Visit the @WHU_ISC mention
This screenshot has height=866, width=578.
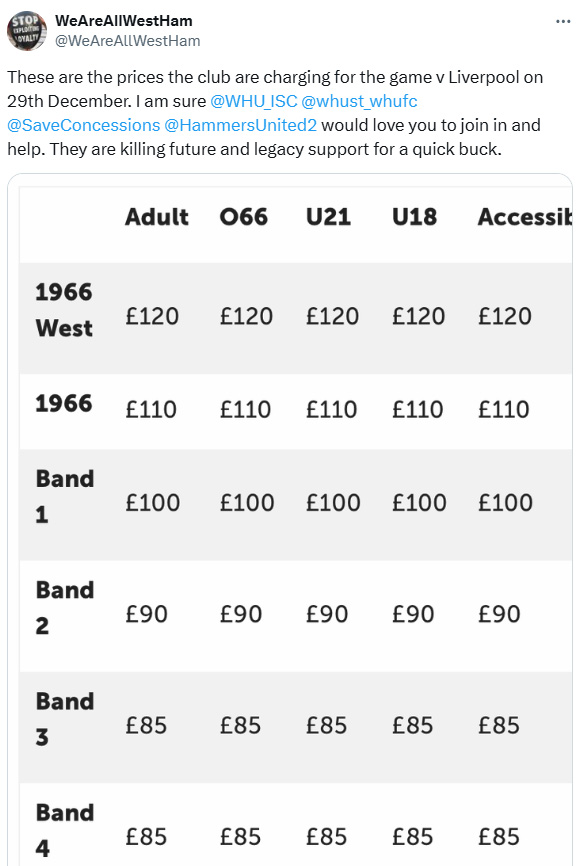pos(253,101)
